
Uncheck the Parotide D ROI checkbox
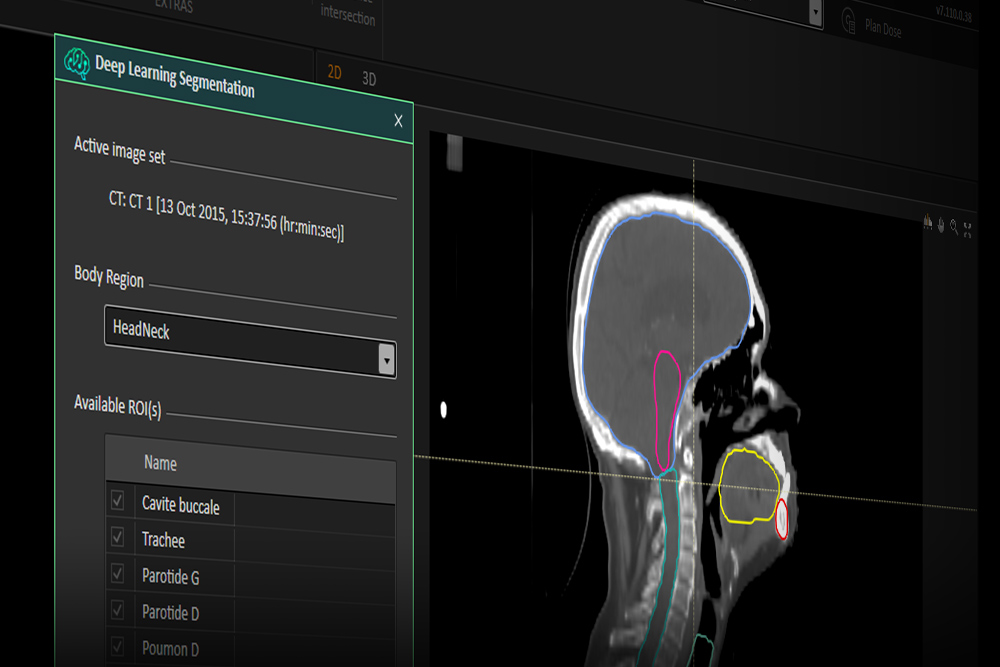[118, 610]
